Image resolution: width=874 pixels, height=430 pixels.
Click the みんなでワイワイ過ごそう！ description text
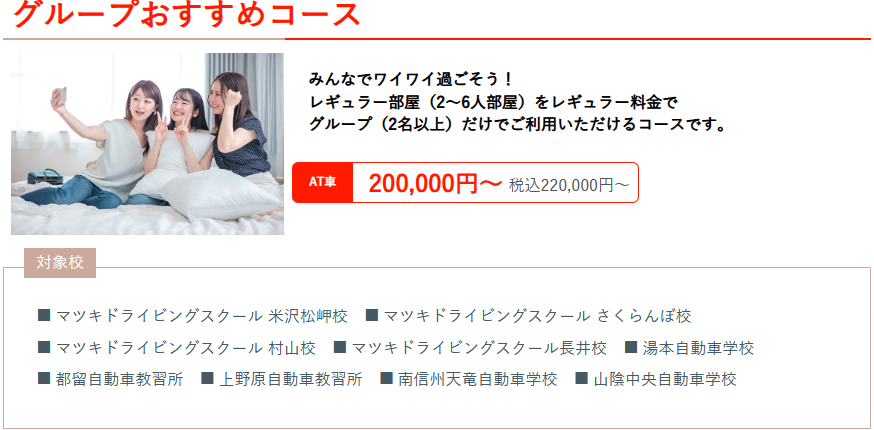[411, 79]
